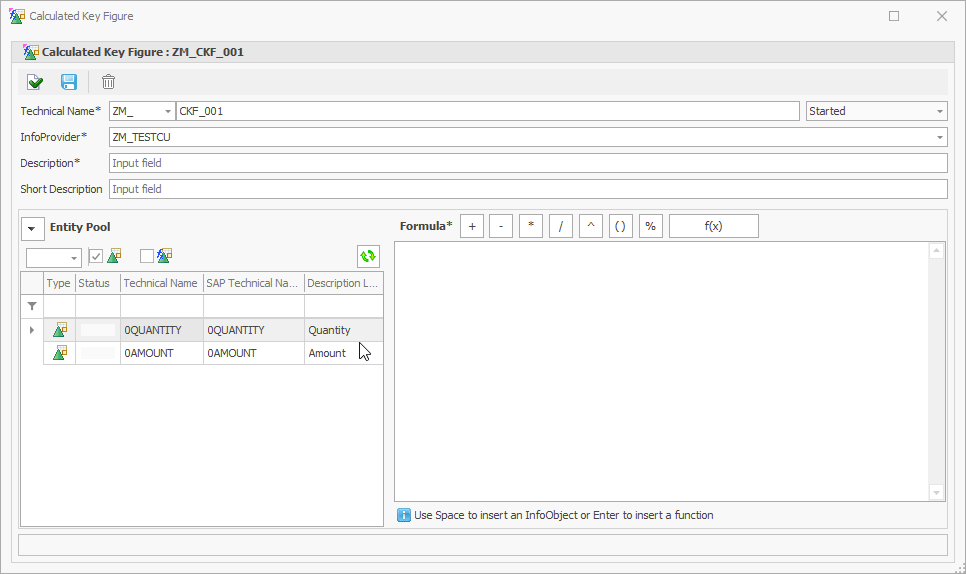
Task: Open the ZM_ prefix dropdown
Action: 167,111
